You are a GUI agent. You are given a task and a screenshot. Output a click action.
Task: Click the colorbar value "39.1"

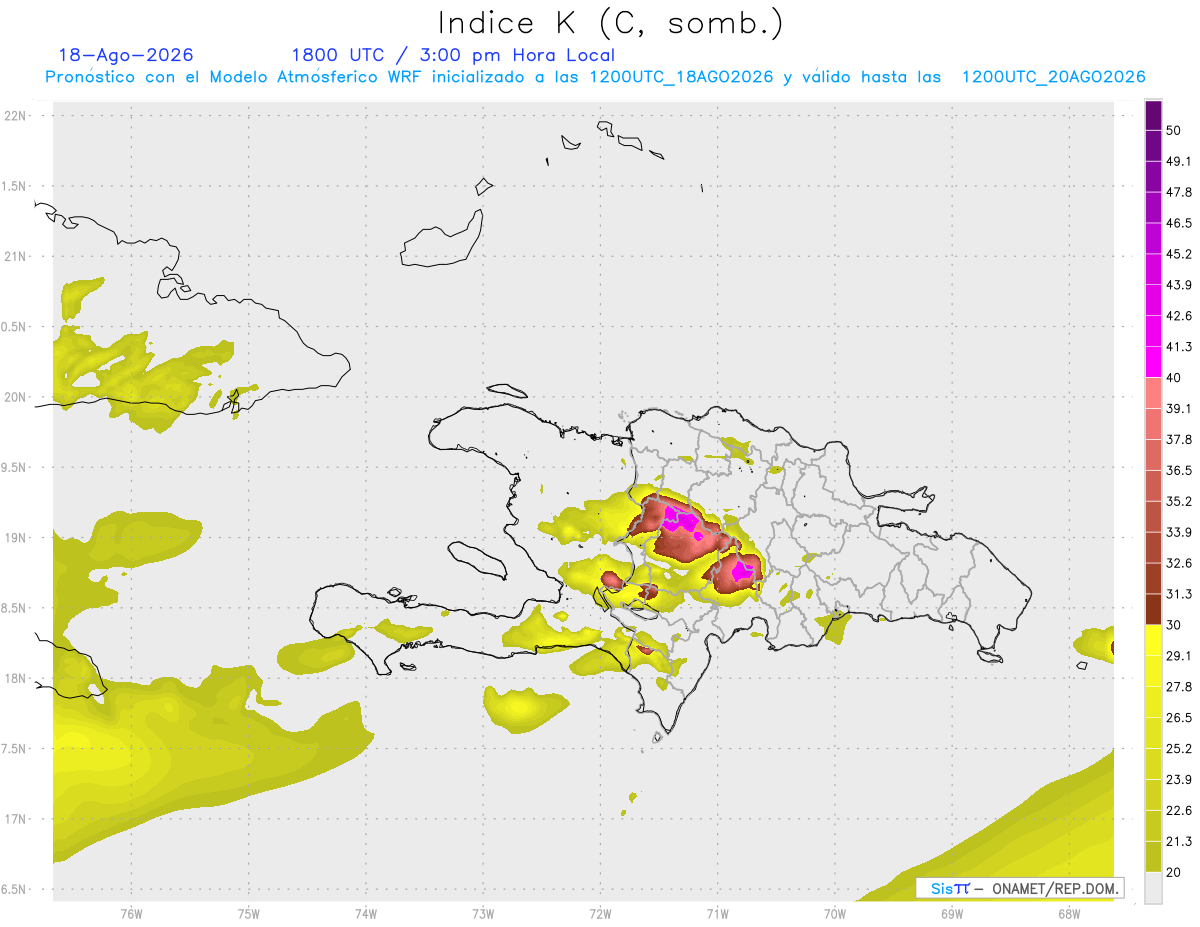pos(1179,409)
